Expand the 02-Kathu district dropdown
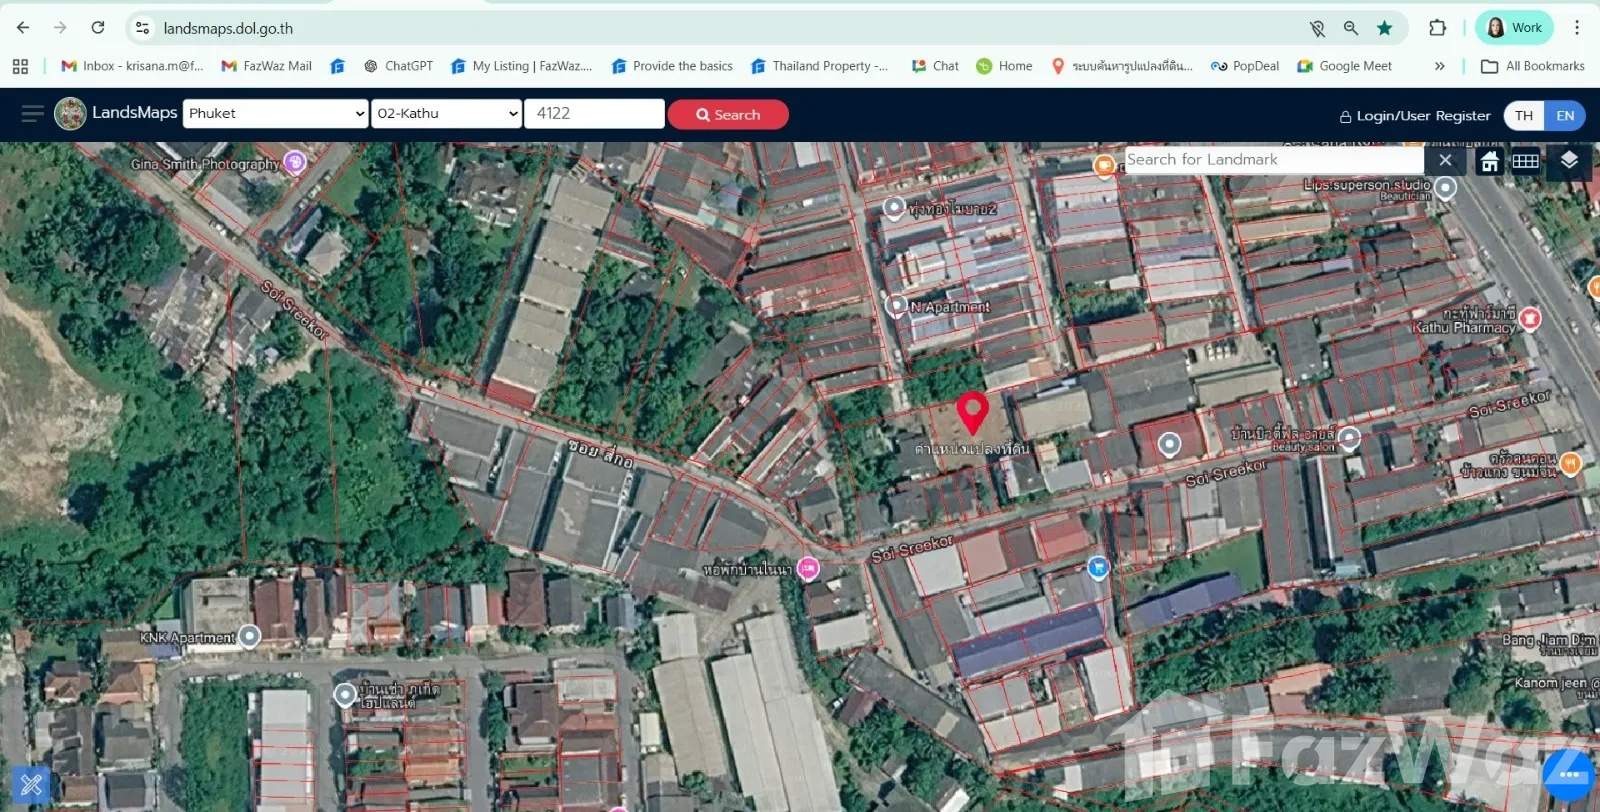This screenshot has height=812, width=1600. [447, 114]
